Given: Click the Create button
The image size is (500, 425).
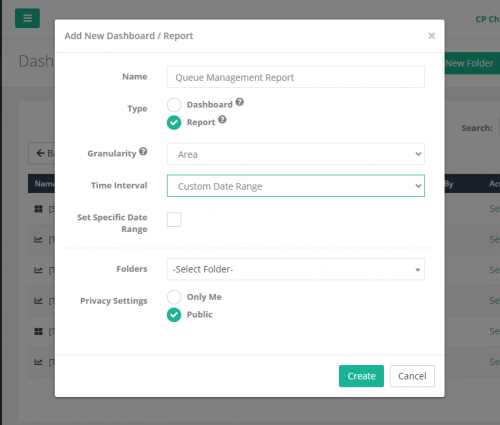Looking at the screenshot, I should pos(361,376).
